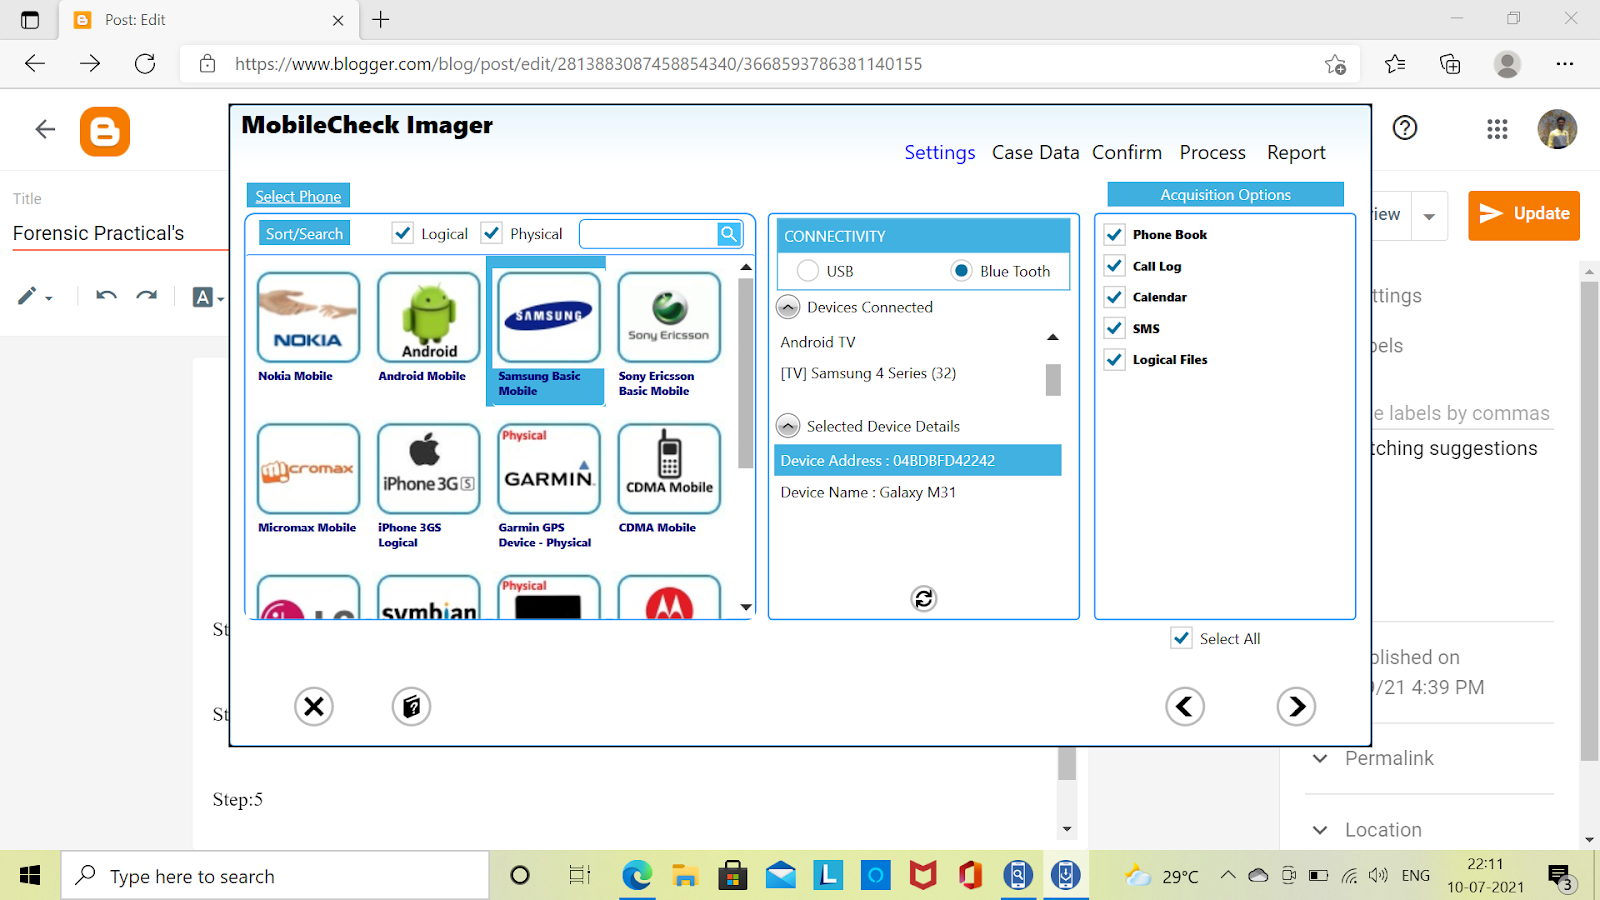Go to next step with right arrow

[1296, 707]
